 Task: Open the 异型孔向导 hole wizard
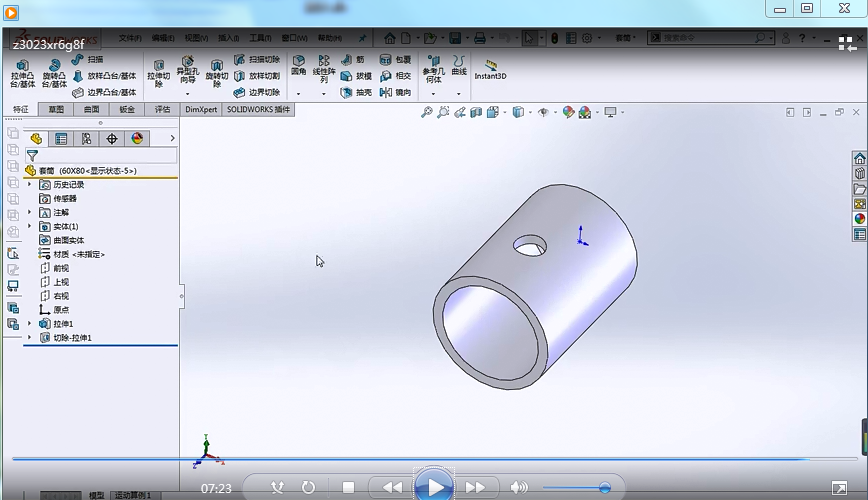[x=188, y=72]
